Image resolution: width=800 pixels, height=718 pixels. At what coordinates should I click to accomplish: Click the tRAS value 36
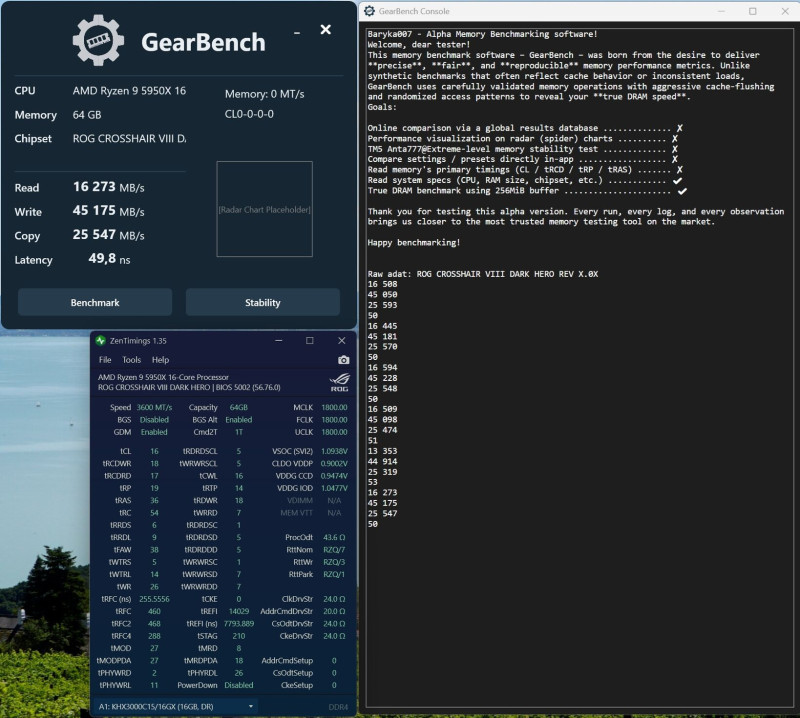[x=154, y=500]
